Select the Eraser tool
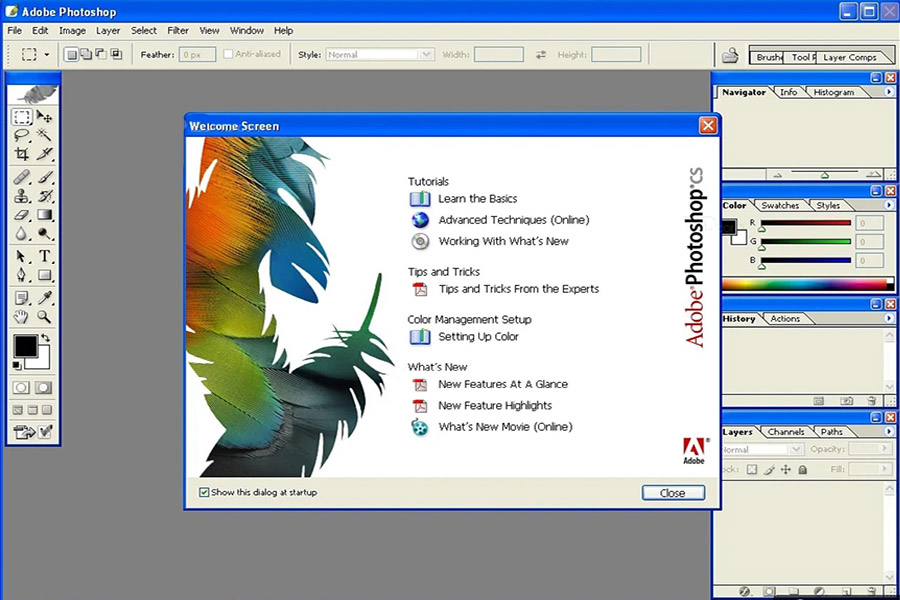The height and width of the screenshot is (600, 900). [x=22, y=215]
